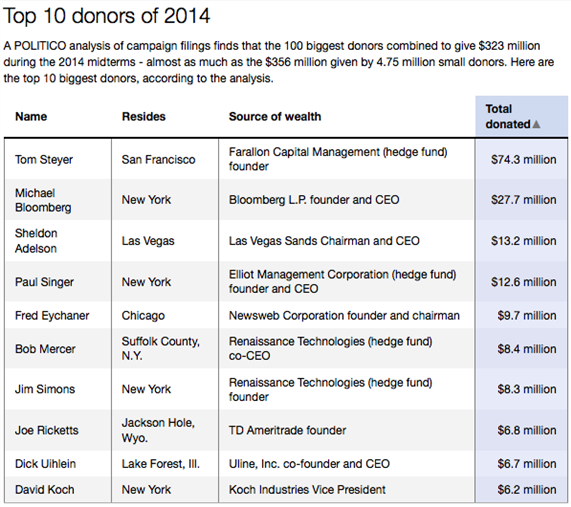Sort table by Name column header
Screen dimensions: 571x507
[x=31, y=117]
